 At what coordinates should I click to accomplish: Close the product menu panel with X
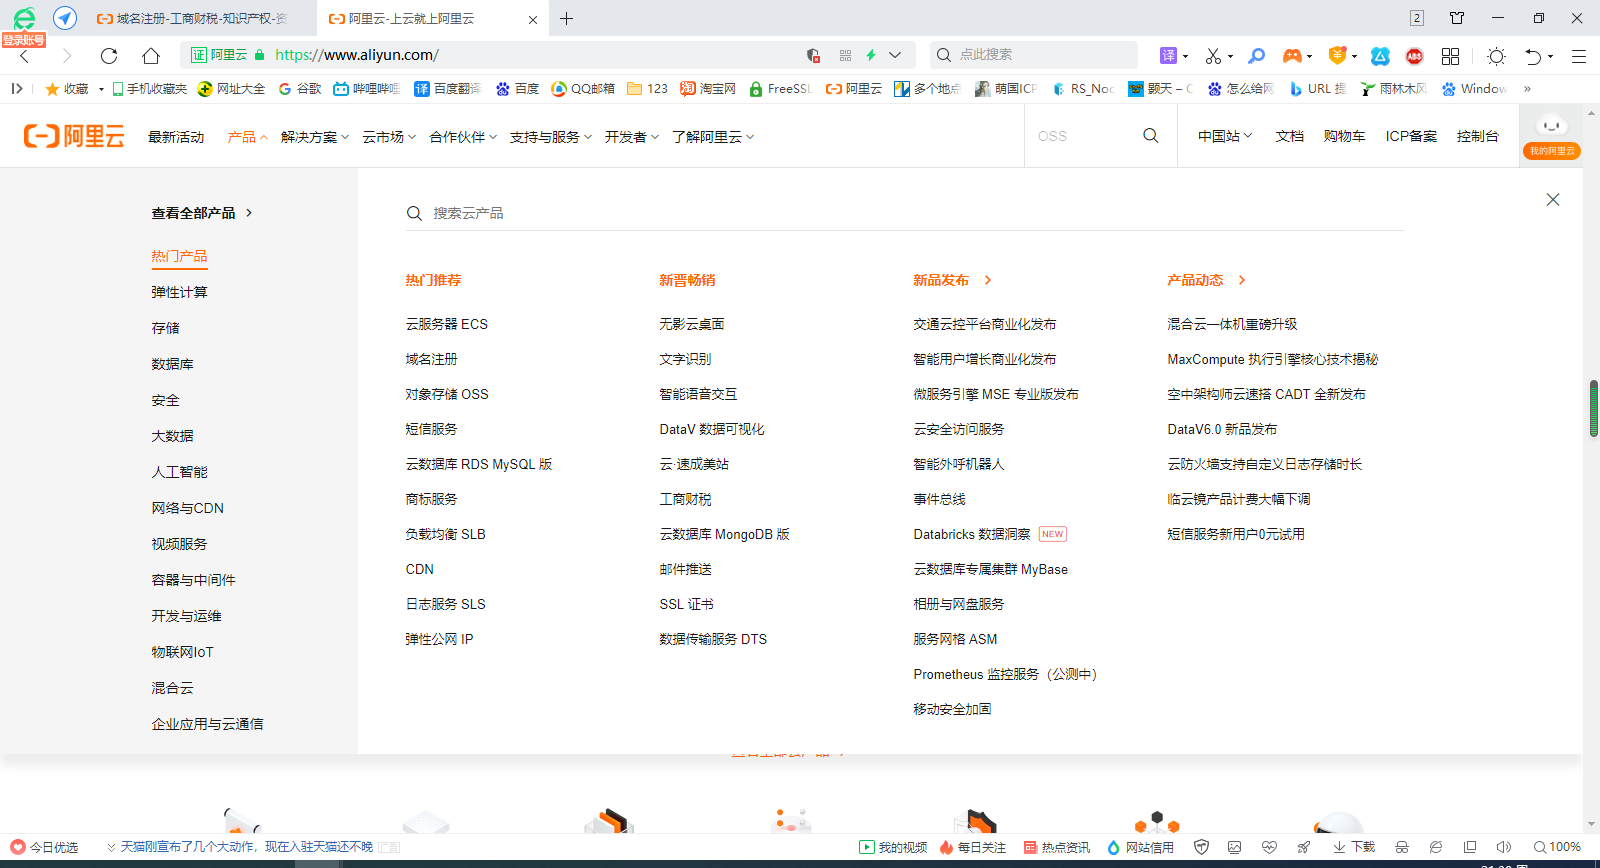pyautogui.click(x=1553, y=200)
